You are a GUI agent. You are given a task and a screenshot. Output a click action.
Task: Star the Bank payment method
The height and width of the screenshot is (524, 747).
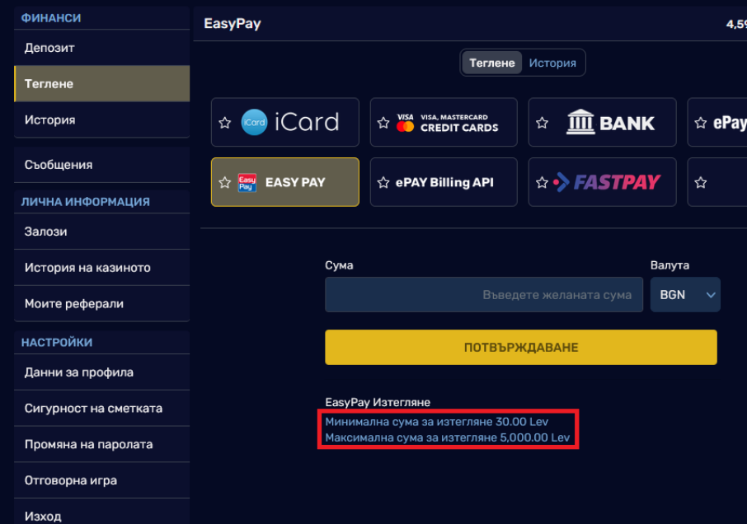click(x=542, y=123)
